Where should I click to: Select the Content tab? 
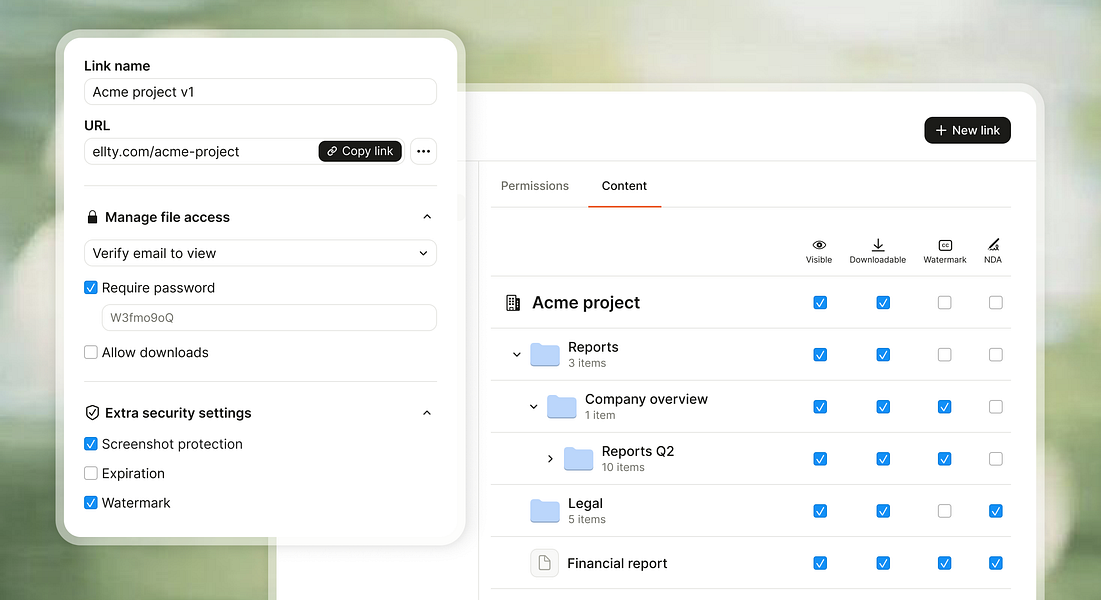click(x=624, y=185)
